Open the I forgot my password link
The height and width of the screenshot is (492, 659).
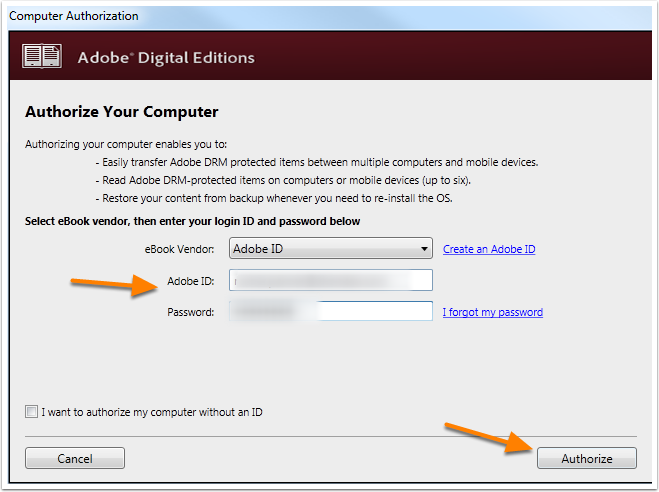point(493,312)
